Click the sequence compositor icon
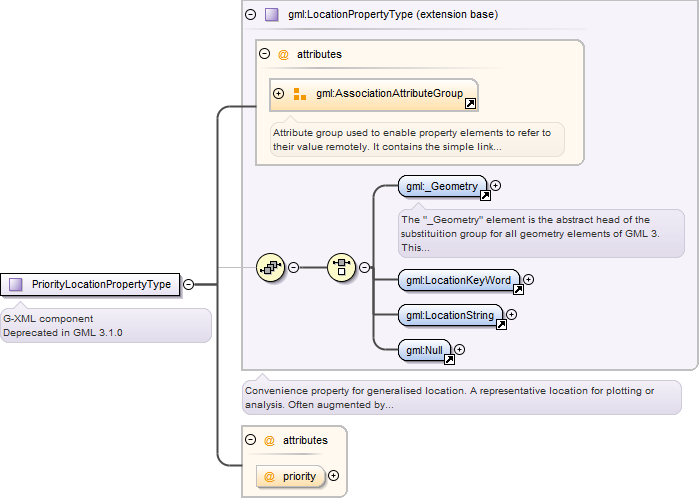 (x=271, y=267)
